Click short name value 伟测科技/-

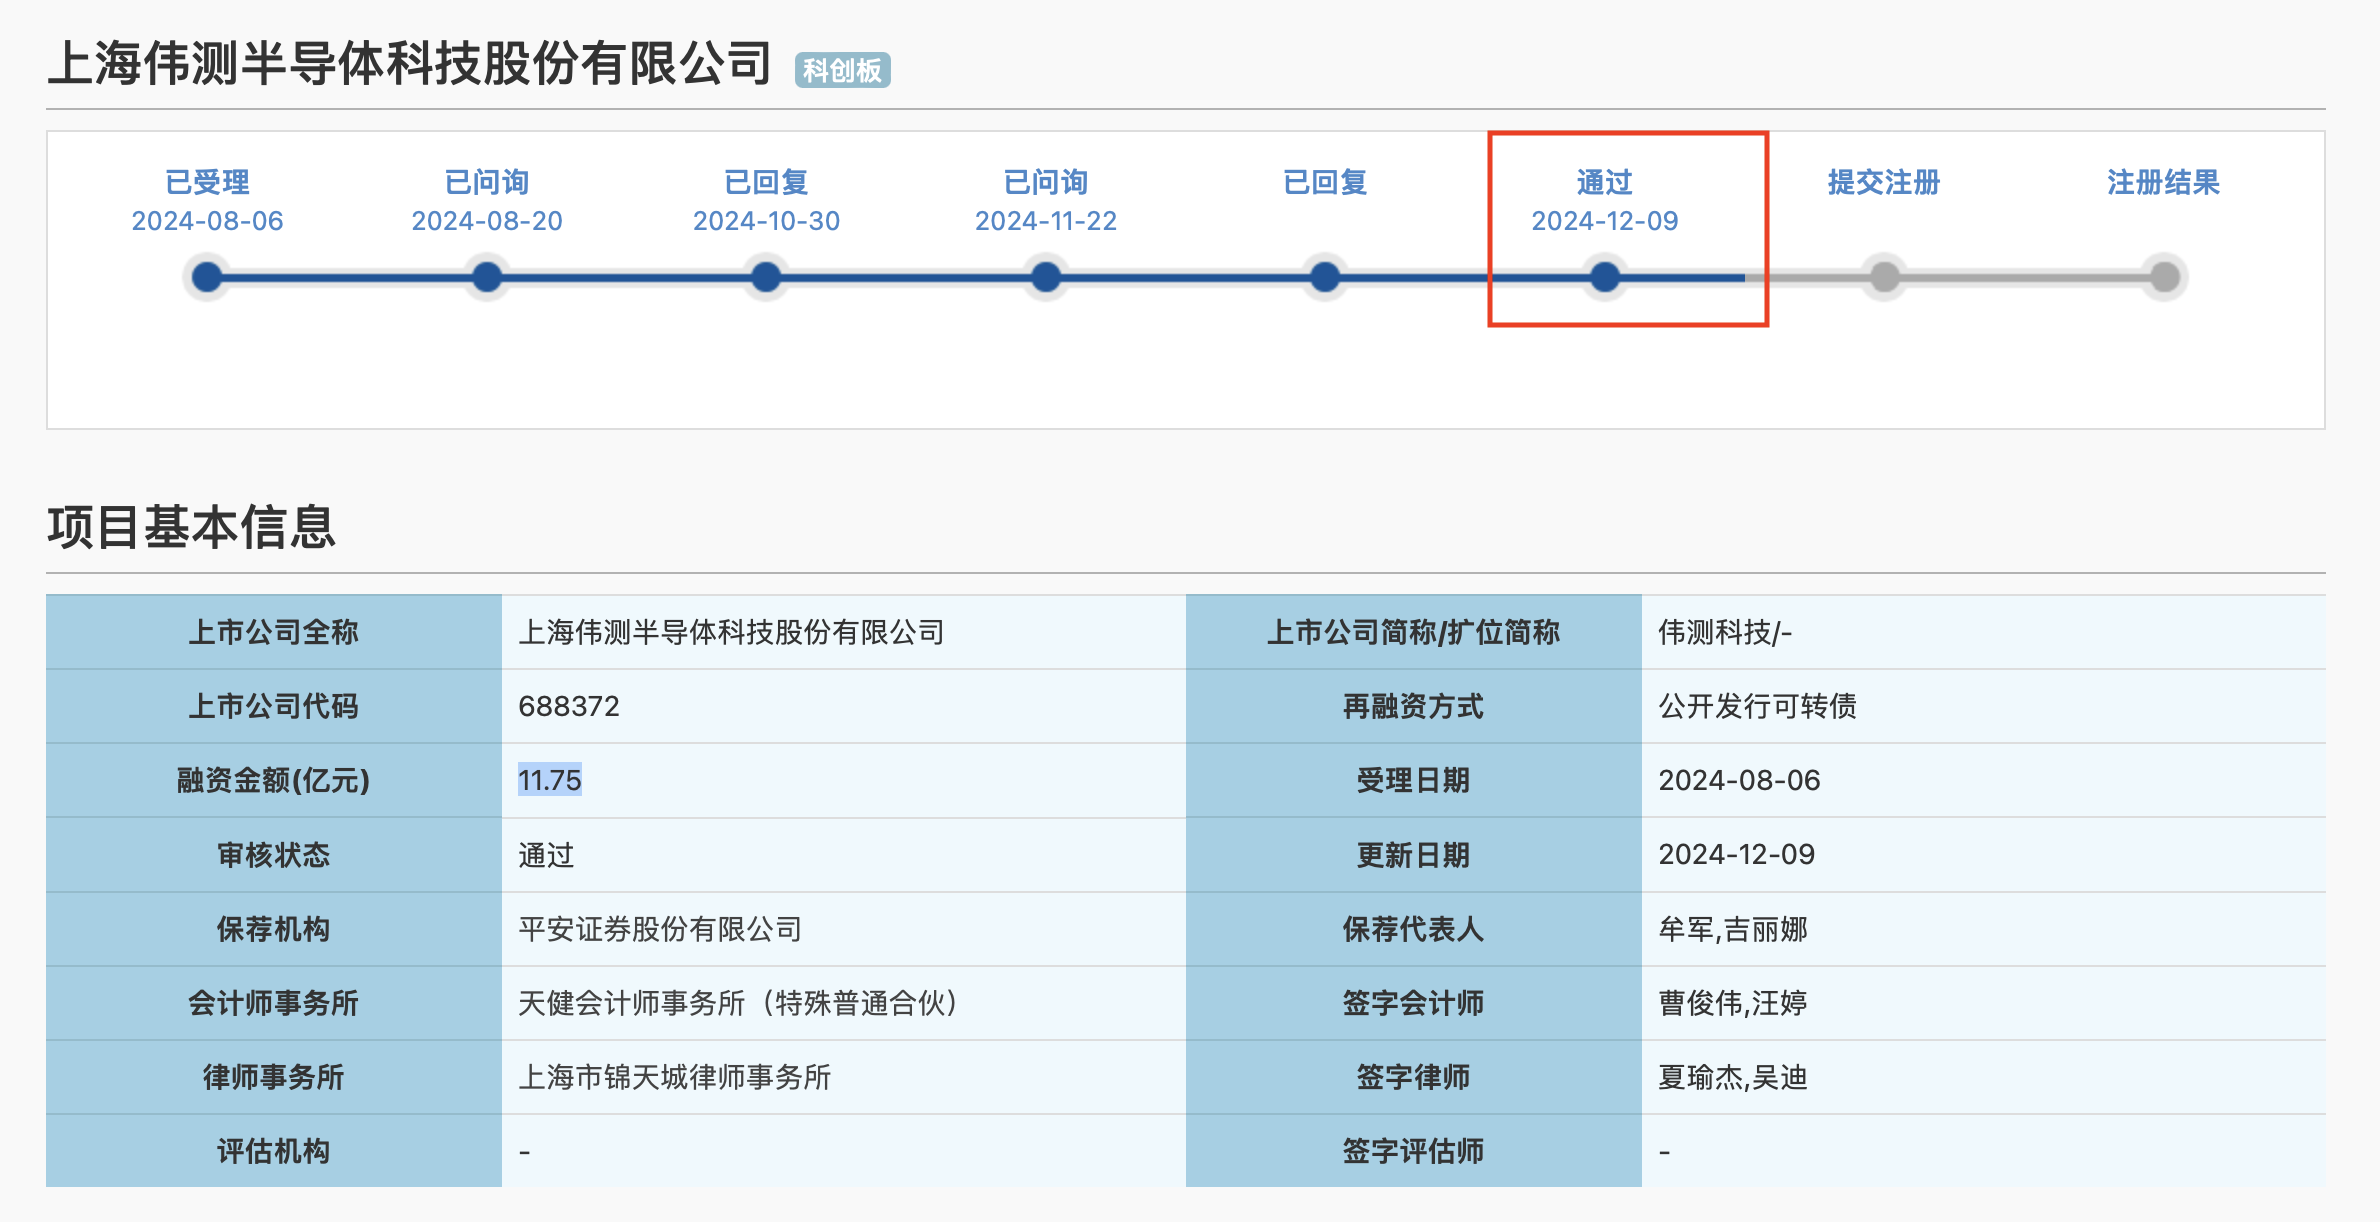1725,632
